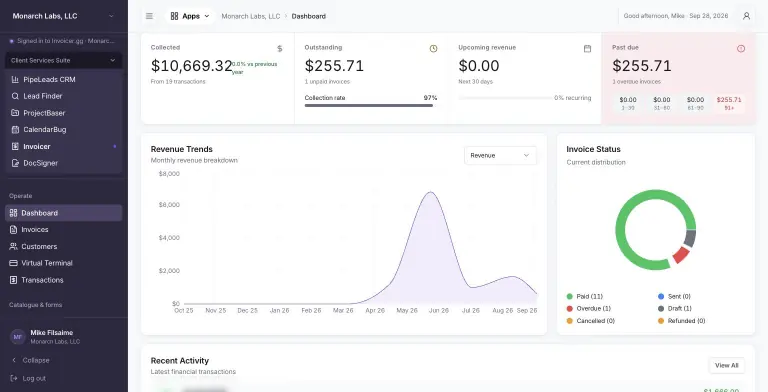Click the blue Sent legend swatch
The height and width of the screenshot is (392, 768).
click(661, 296)
